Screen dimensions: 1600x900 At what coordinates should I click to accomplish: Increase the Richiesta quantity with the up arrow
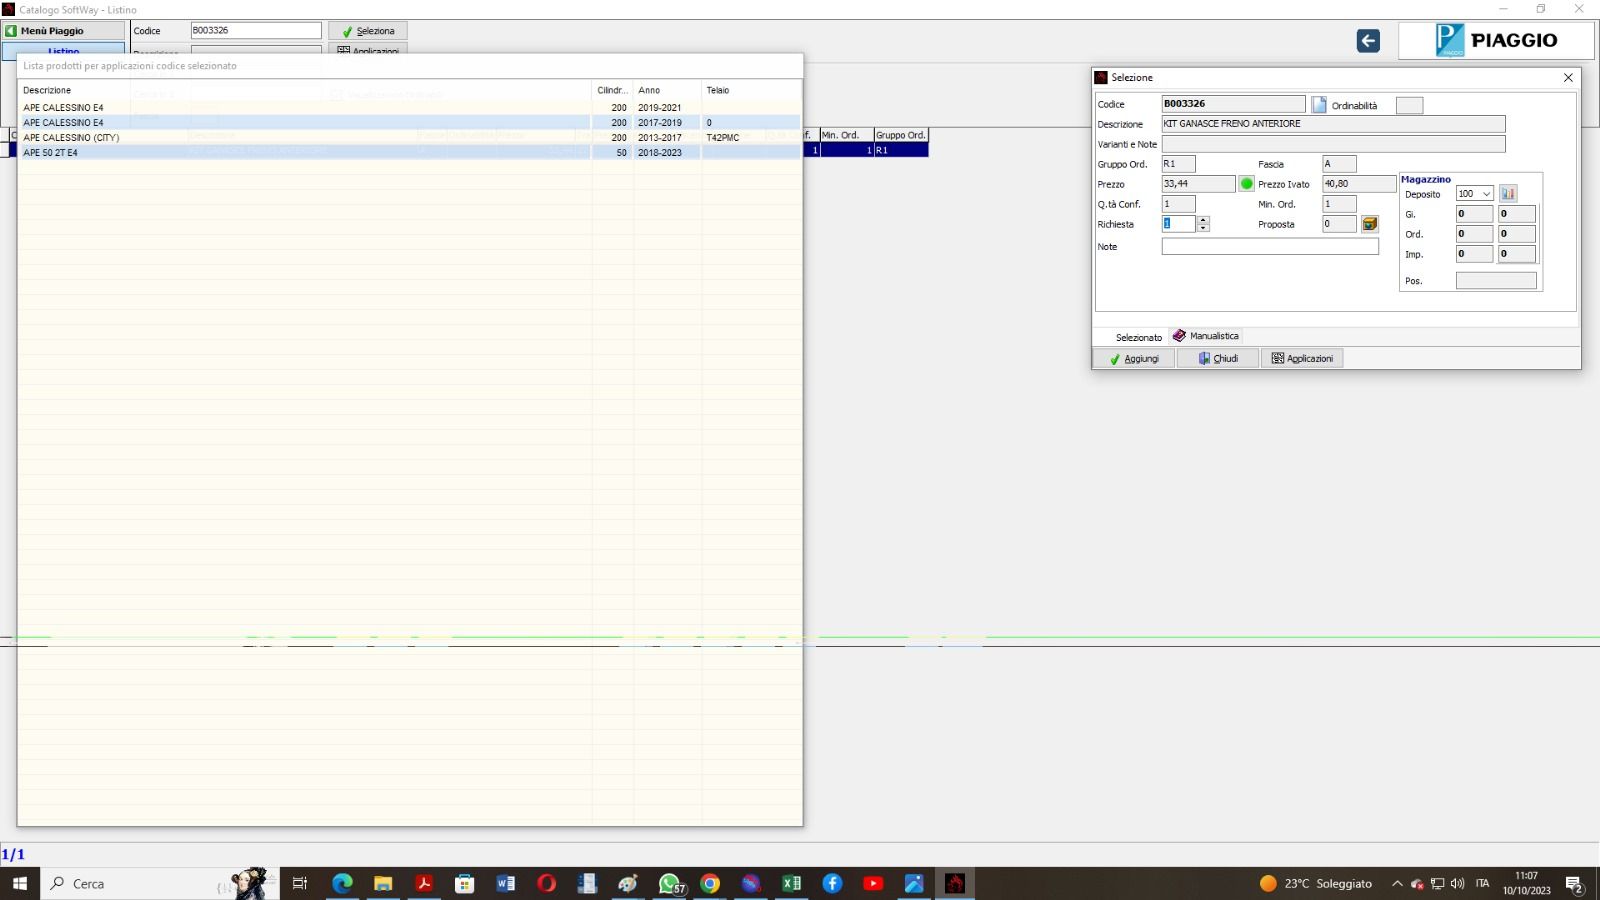coord(1203,220)
